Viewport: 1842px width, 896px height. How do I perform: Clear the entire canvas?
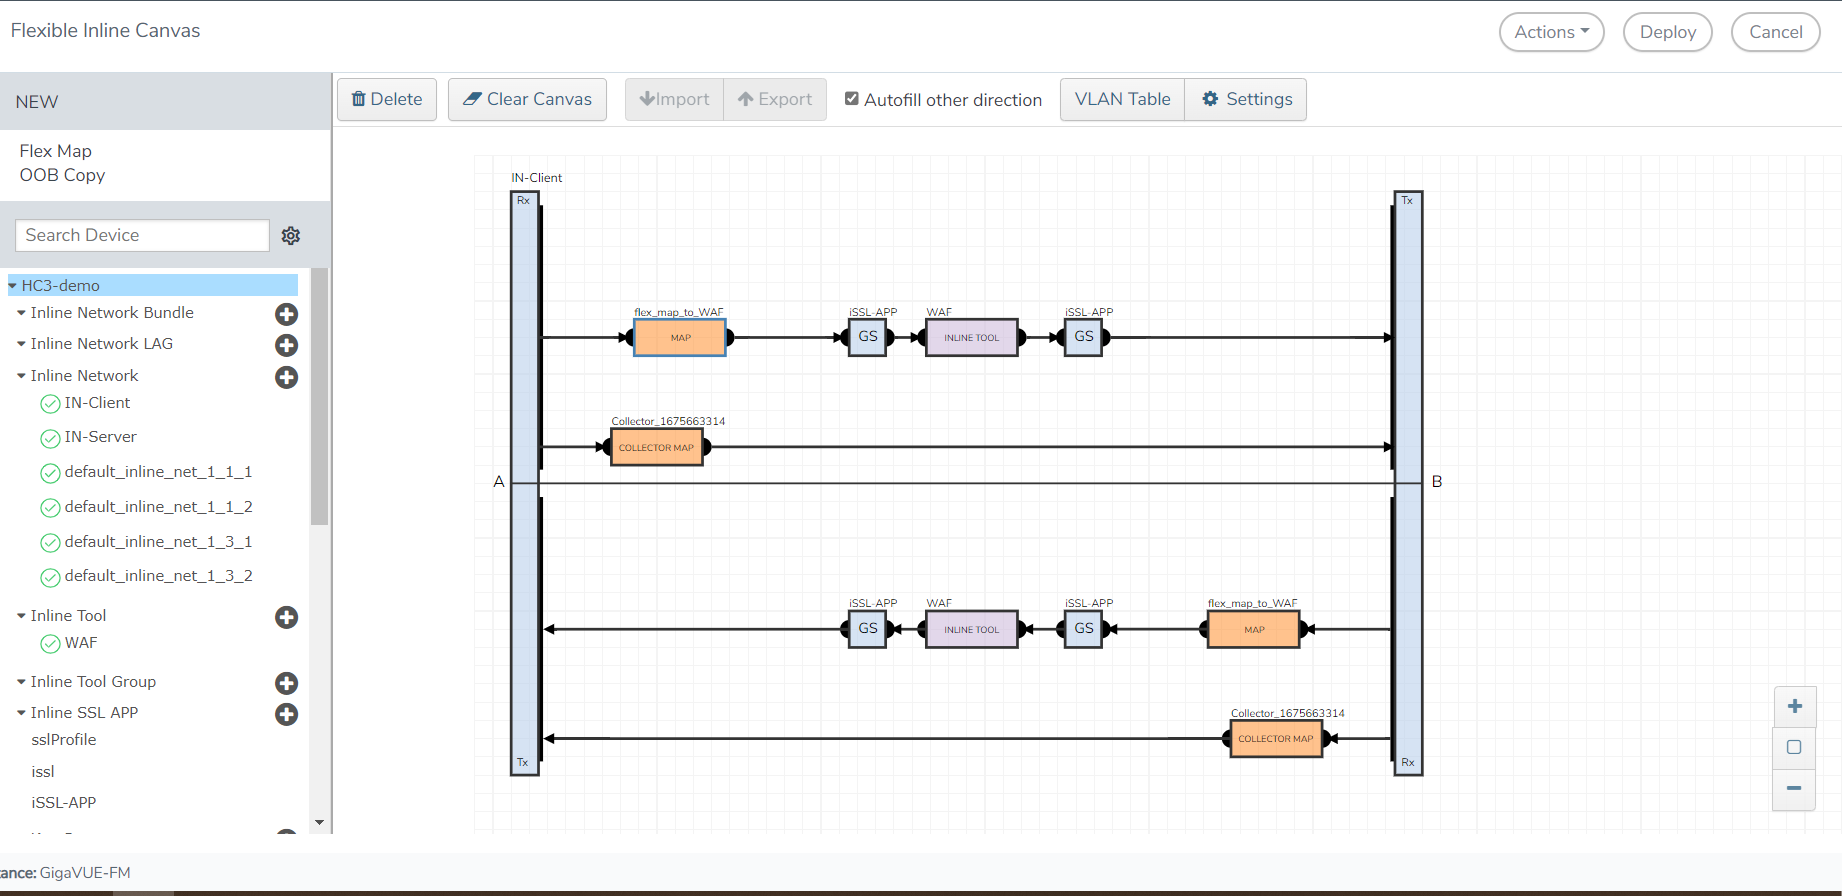pyautogui.click(x=527, y=99)
